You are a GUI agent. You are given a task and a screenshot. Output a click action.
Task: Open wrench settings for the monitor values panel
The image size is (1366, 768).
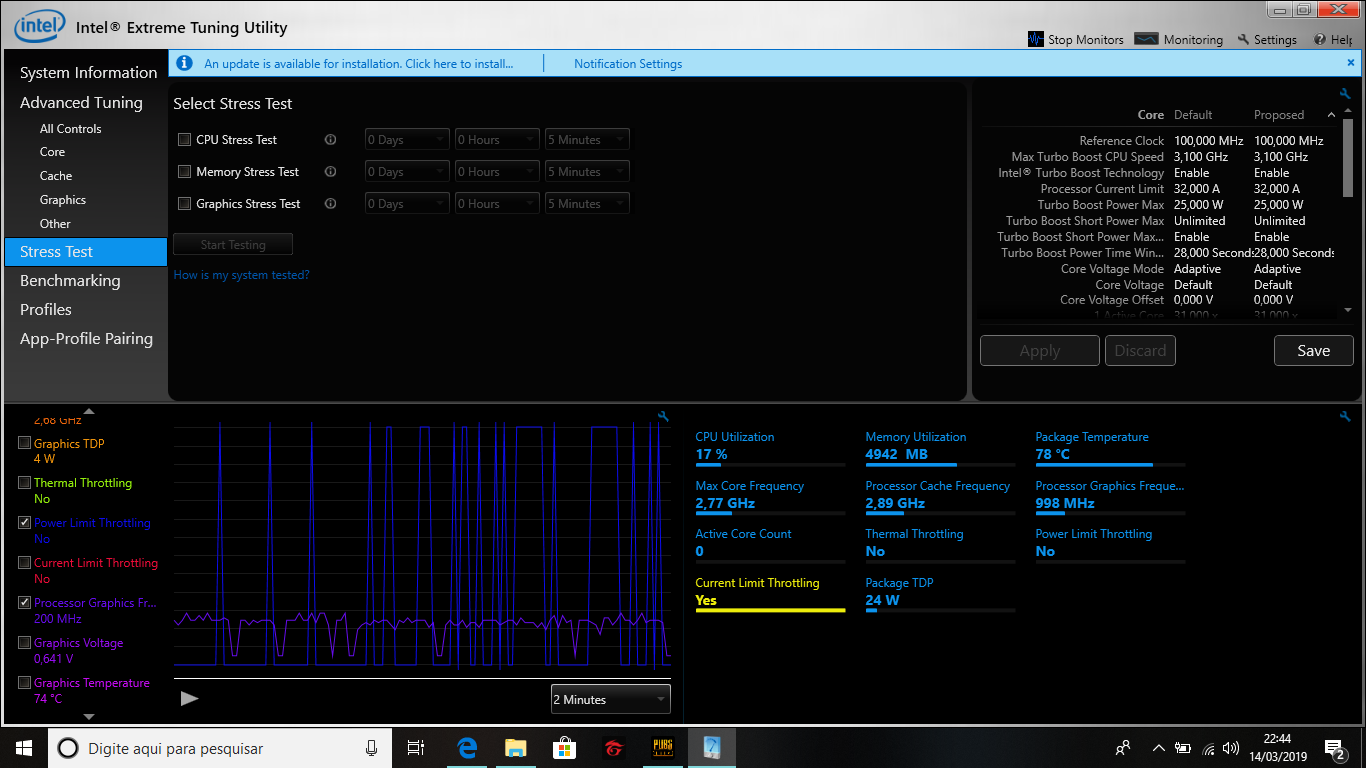coord(1345,416)
